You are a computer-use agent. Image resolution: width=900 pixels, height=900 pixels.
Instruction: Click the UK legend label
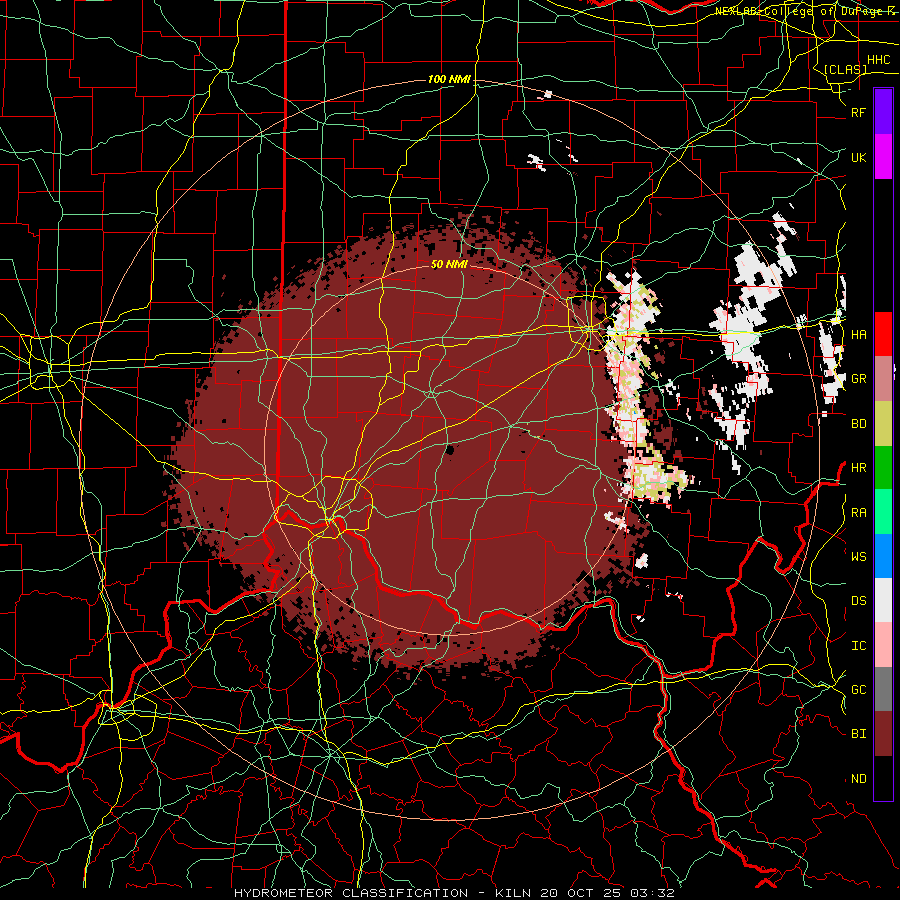858,157
